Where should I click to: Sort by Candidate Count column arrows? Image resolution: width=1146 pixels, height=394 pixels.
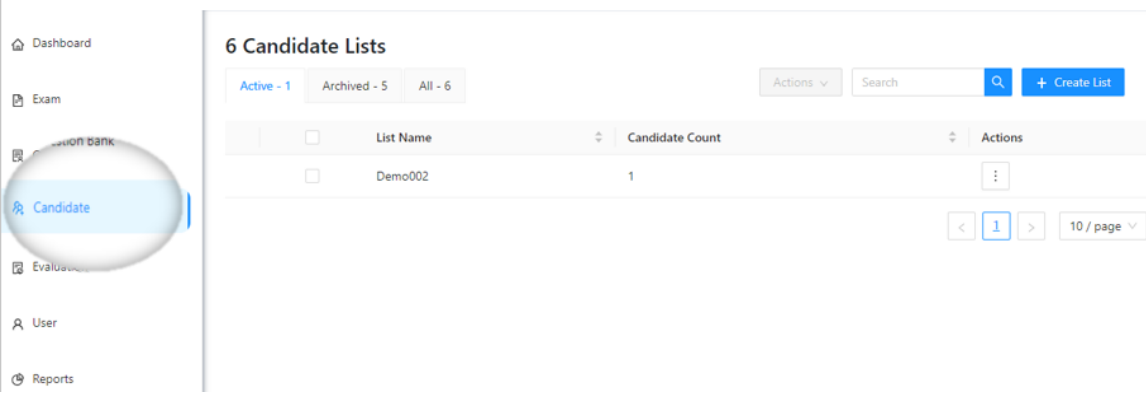pyautogui.click(x=952, y=137)
